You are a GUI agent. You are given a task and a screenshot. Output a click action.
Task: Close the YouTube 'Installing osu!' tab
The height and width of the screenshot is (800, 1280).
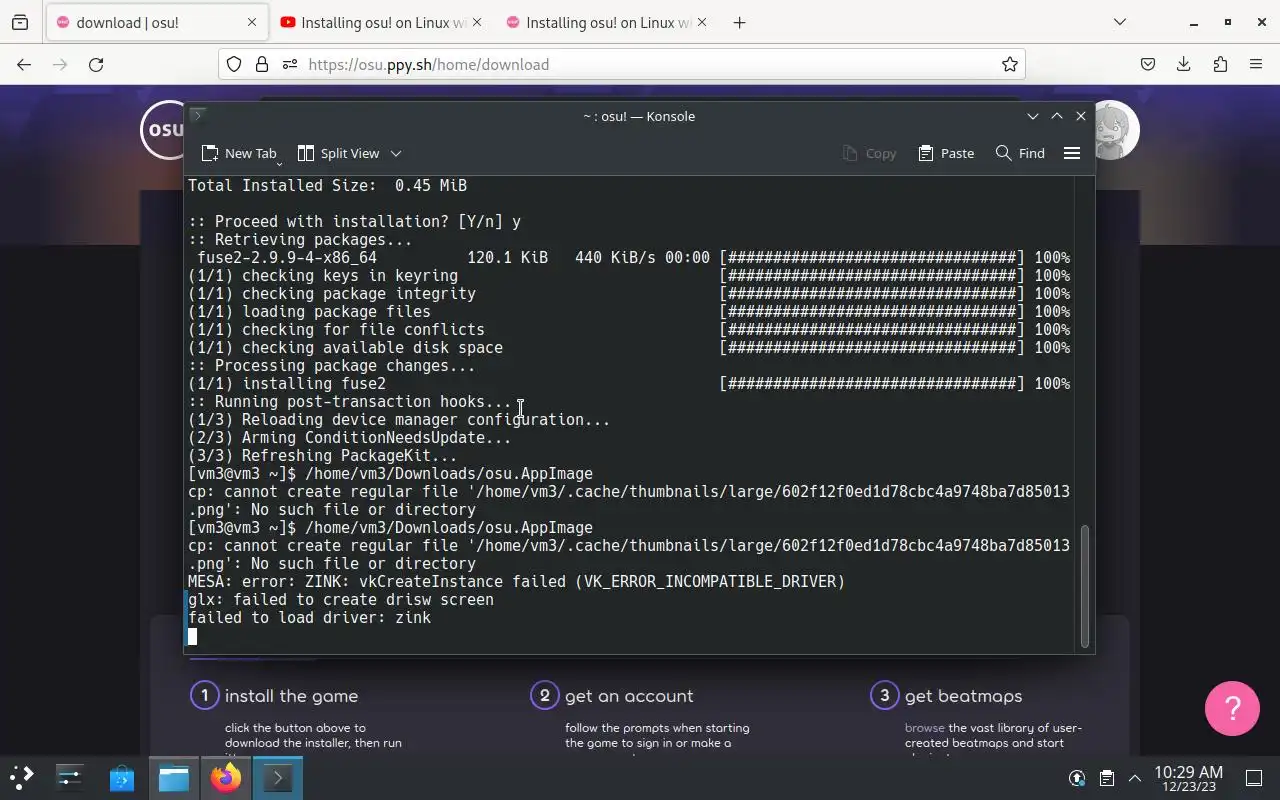(x=476, y=22)
